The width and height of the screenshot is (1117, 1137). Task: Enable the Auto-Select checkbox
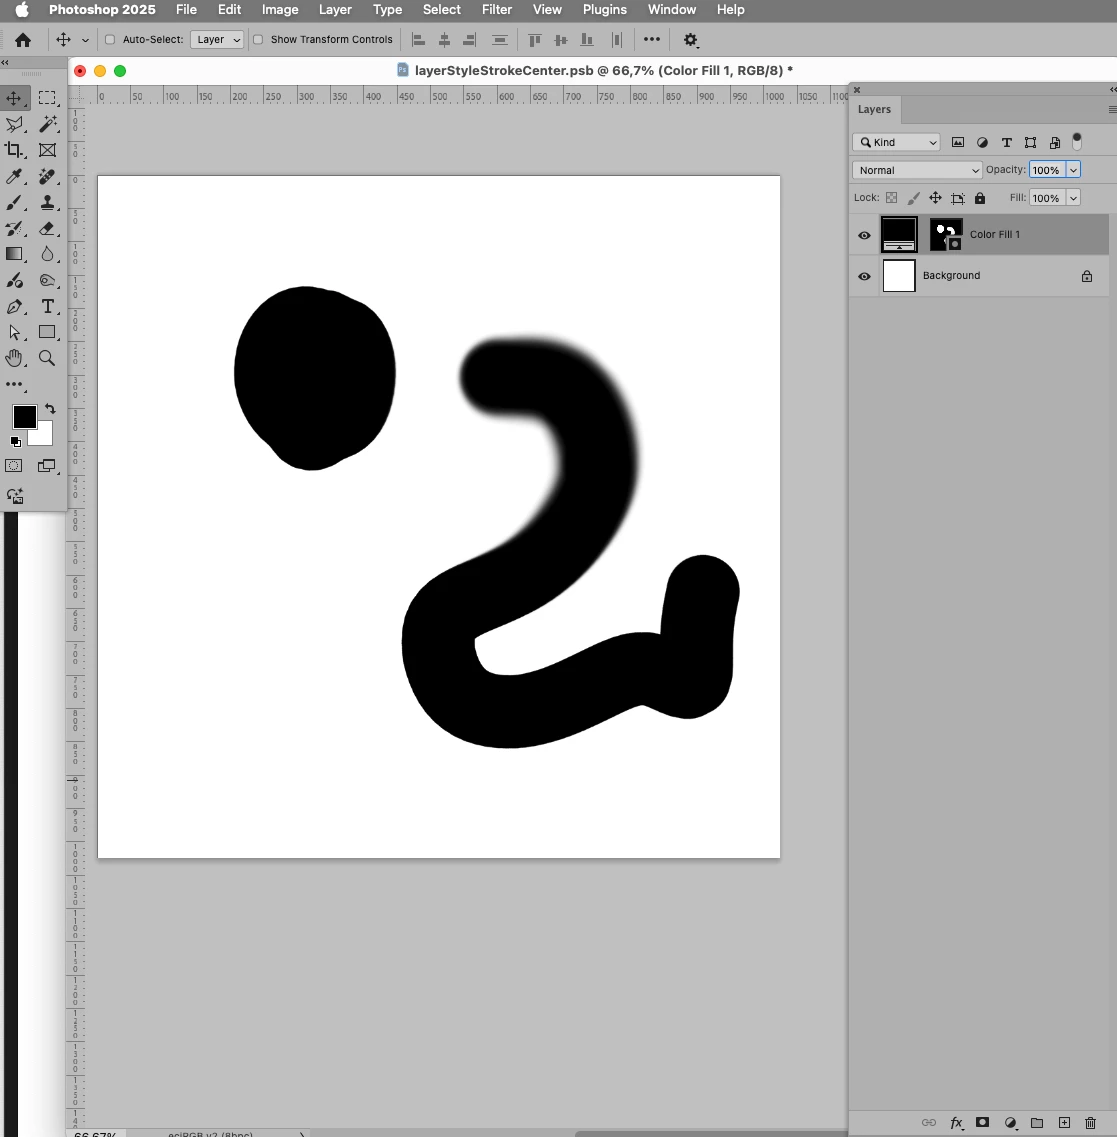point(110,39)
